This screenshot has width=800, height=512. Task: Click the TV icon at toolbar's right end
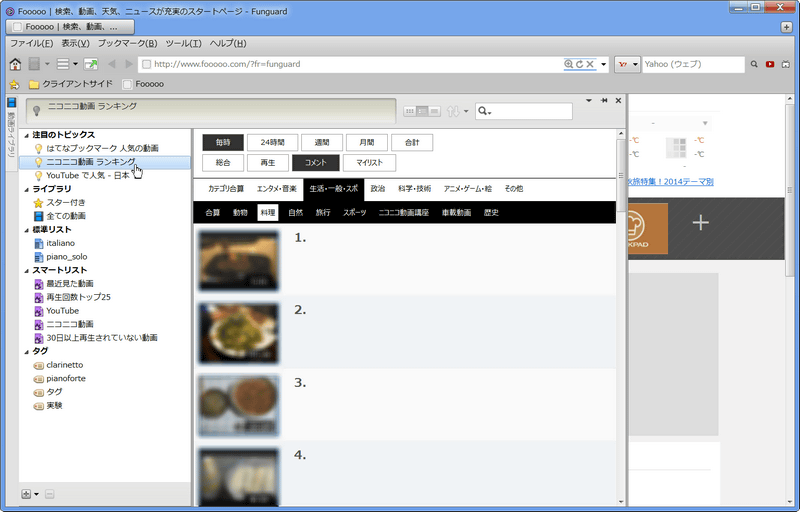tap(786, 64)
